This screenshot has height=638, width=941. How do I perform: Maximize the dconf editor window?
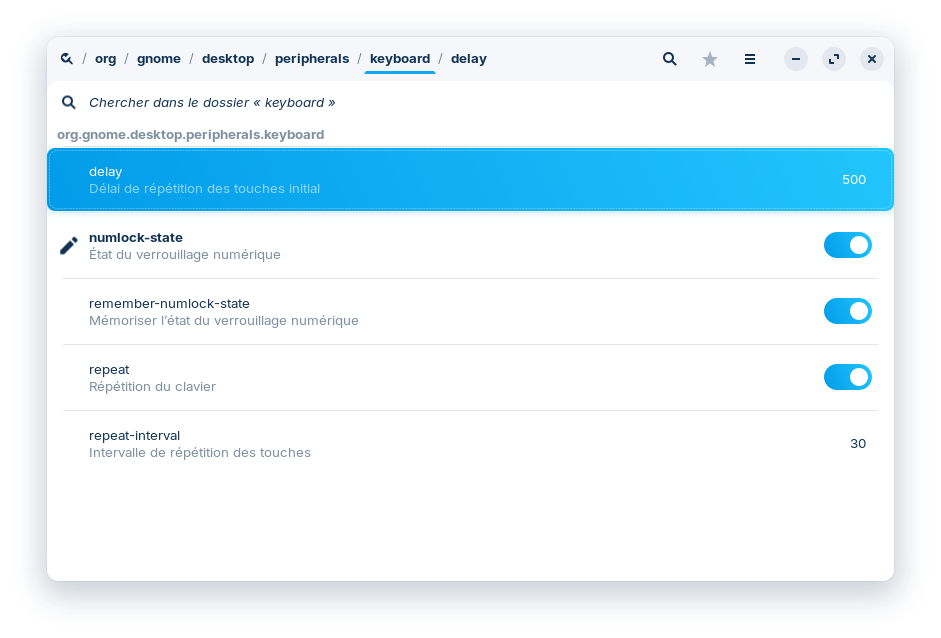(834, 59)
